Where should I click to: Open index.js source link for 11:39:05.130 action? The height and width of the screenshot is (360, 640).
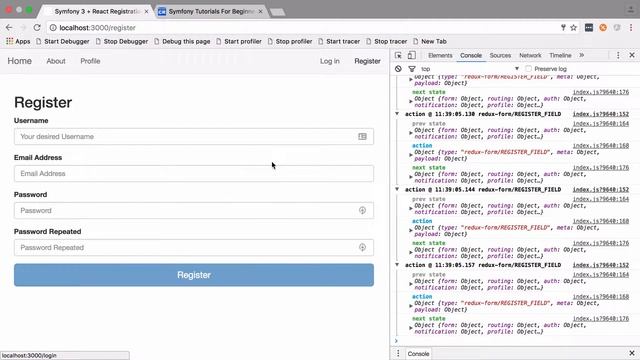pos(600,114)
